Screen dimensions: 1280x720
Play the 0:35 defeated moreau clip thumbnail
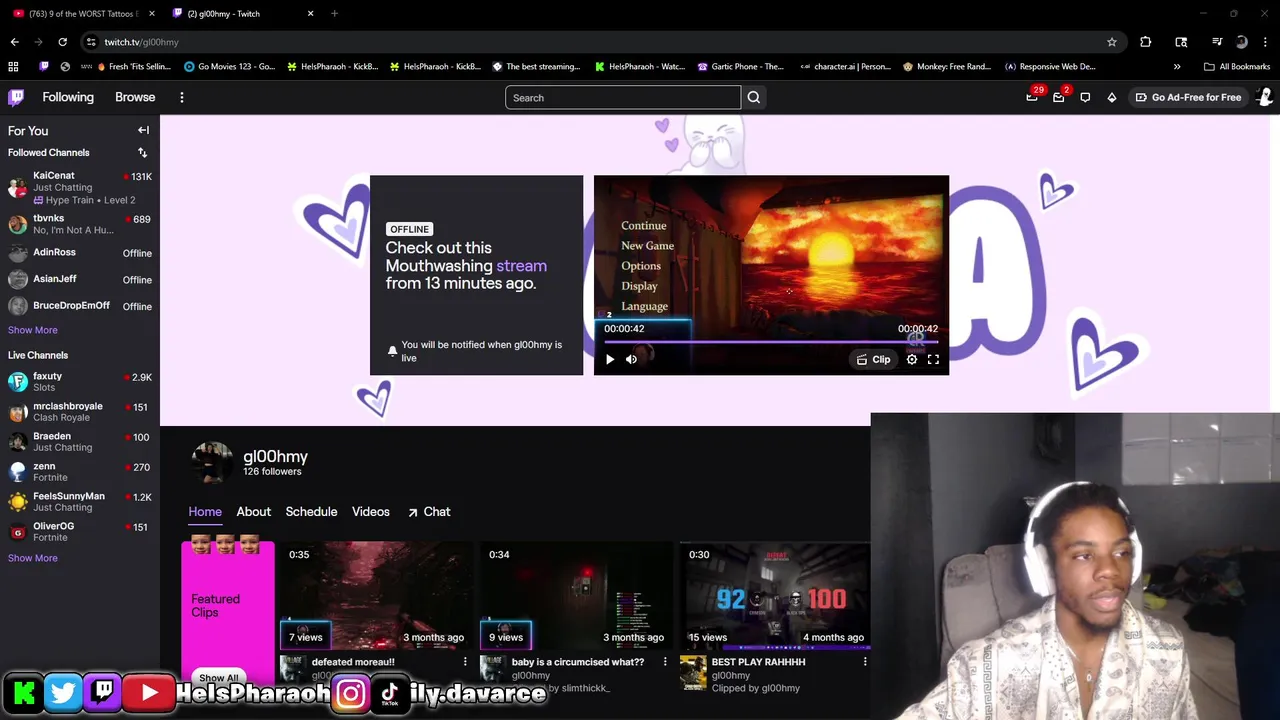point(375,597)
